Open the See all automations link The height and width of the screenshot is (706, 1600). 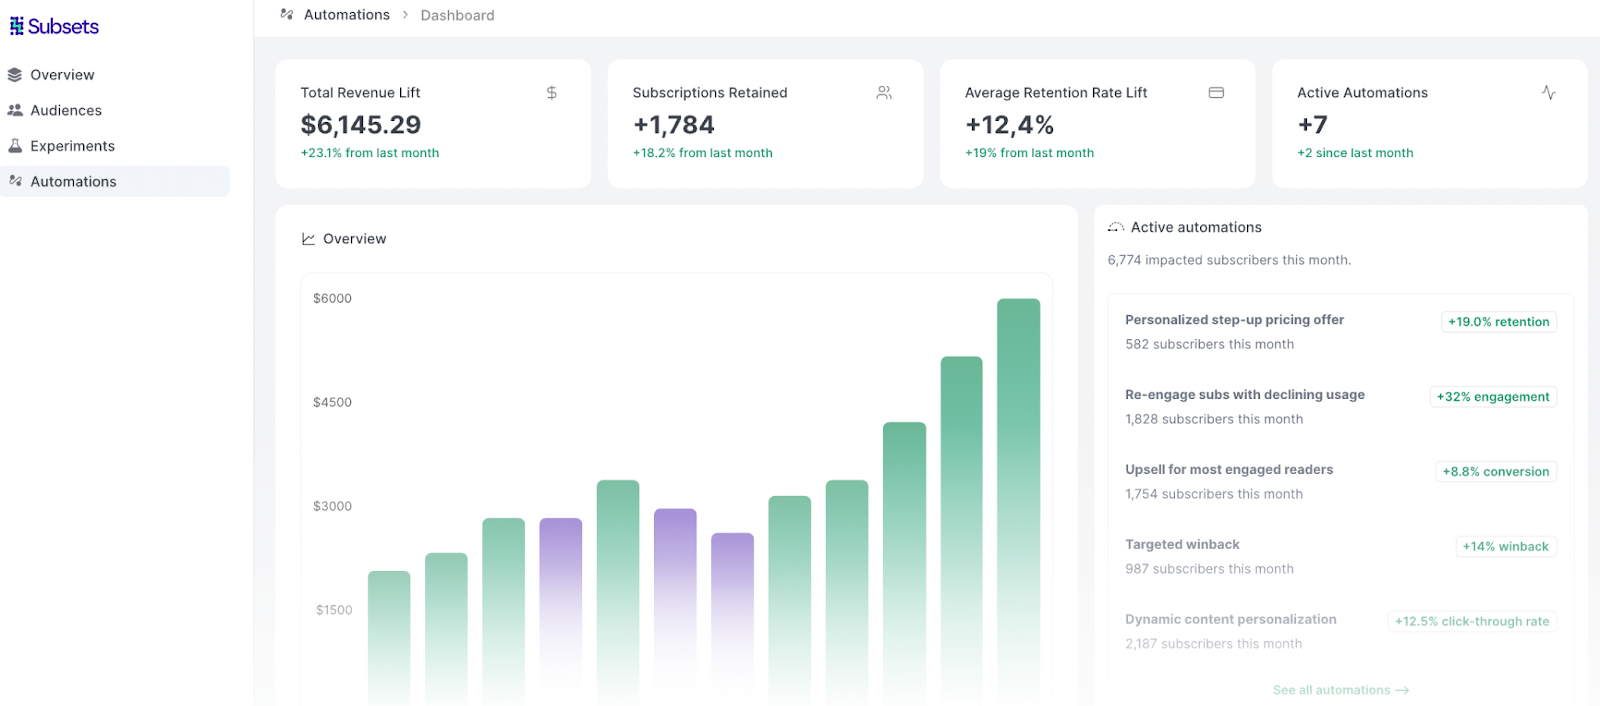[x=1341, y=690]
